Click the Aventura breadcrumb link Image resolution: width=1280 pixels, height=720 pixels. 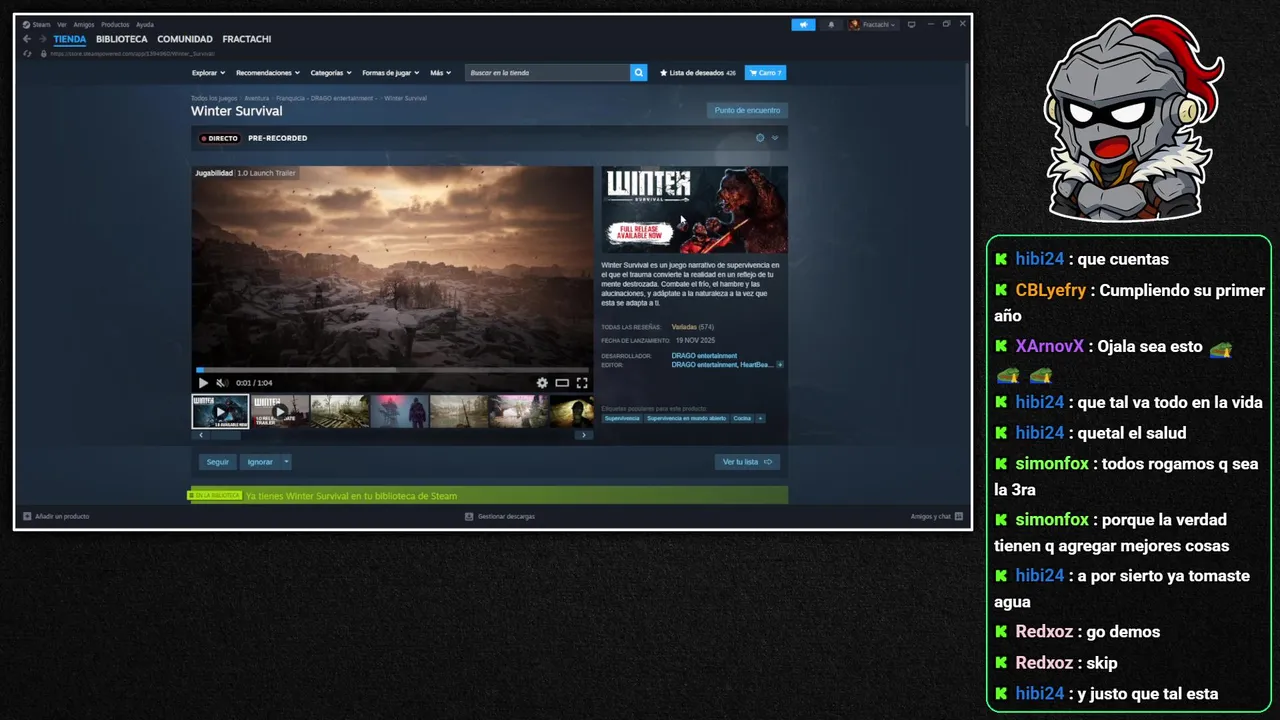tap(257, 98)
